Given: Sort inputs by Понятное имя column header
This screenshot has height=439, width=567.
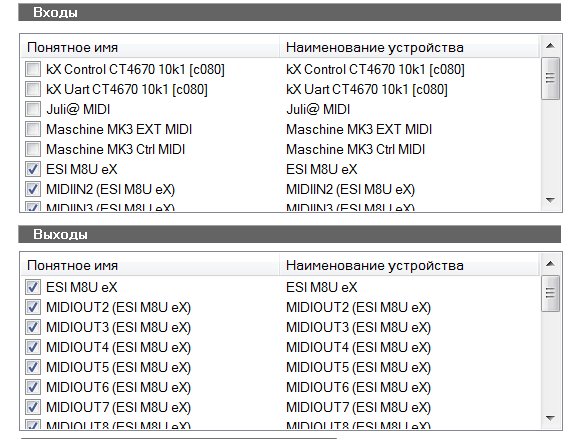Looking at the screenshot, I should [150, 47].
